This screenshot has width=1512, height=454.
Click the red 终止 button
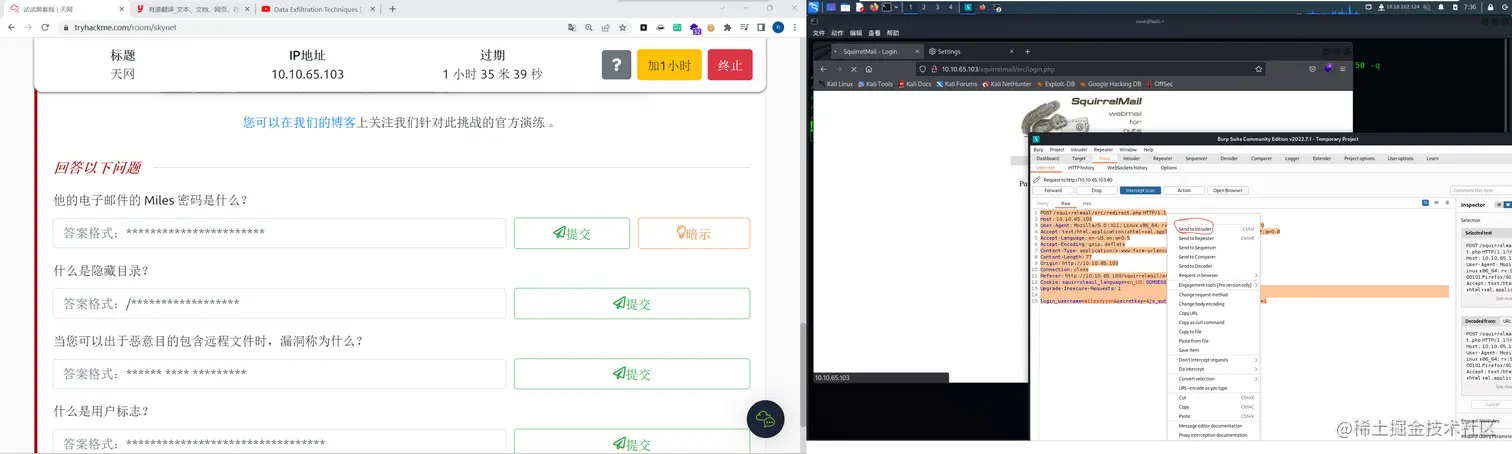[730, 65]
